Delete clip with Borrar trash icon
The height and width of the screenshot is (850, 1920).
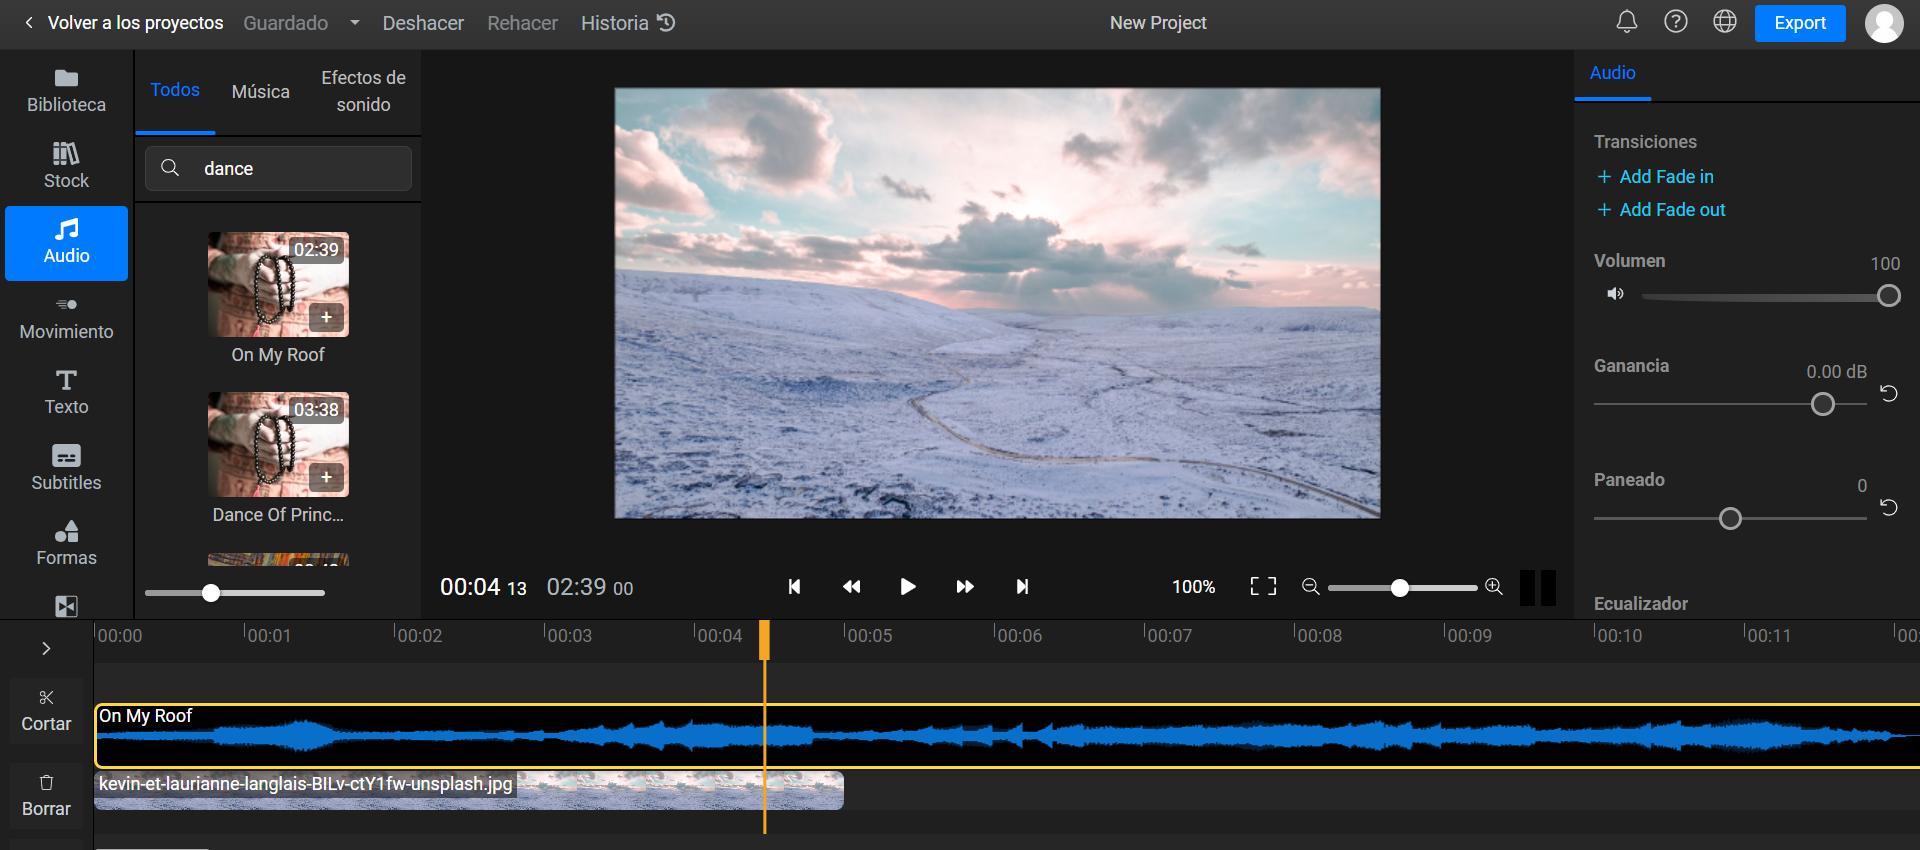(46, 795)
